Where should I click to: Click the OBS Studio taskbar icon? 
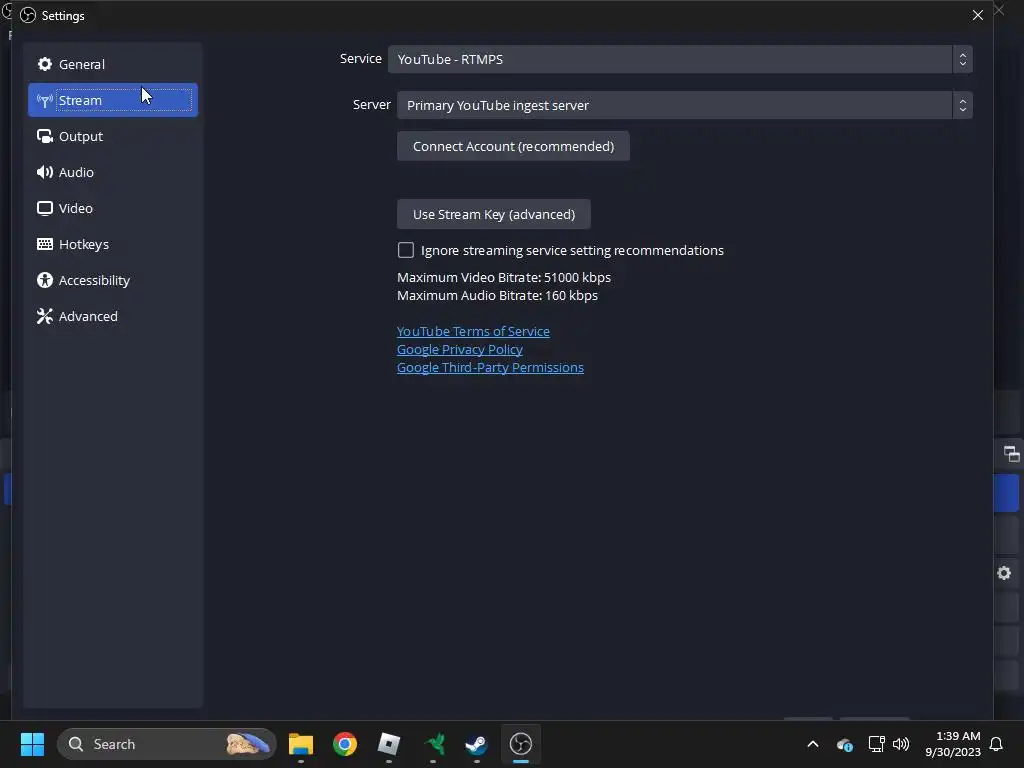520,744
